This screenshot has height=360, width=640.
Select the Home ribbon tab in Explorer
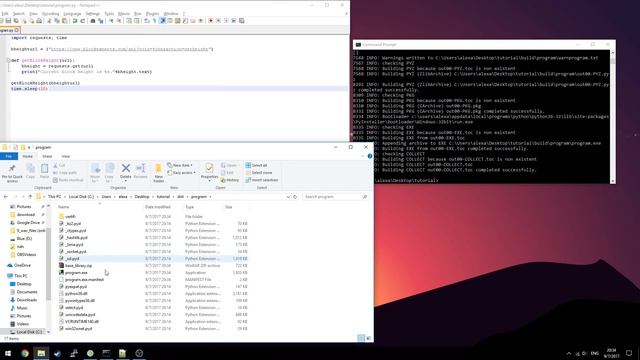(28, 156)
